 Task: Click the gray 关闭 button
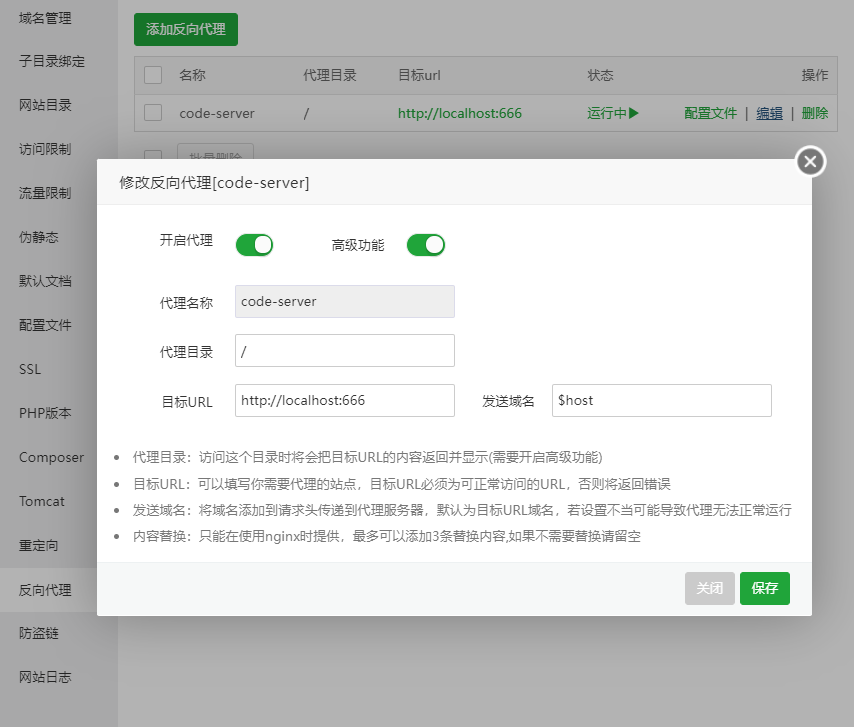[x=709, y=588]
